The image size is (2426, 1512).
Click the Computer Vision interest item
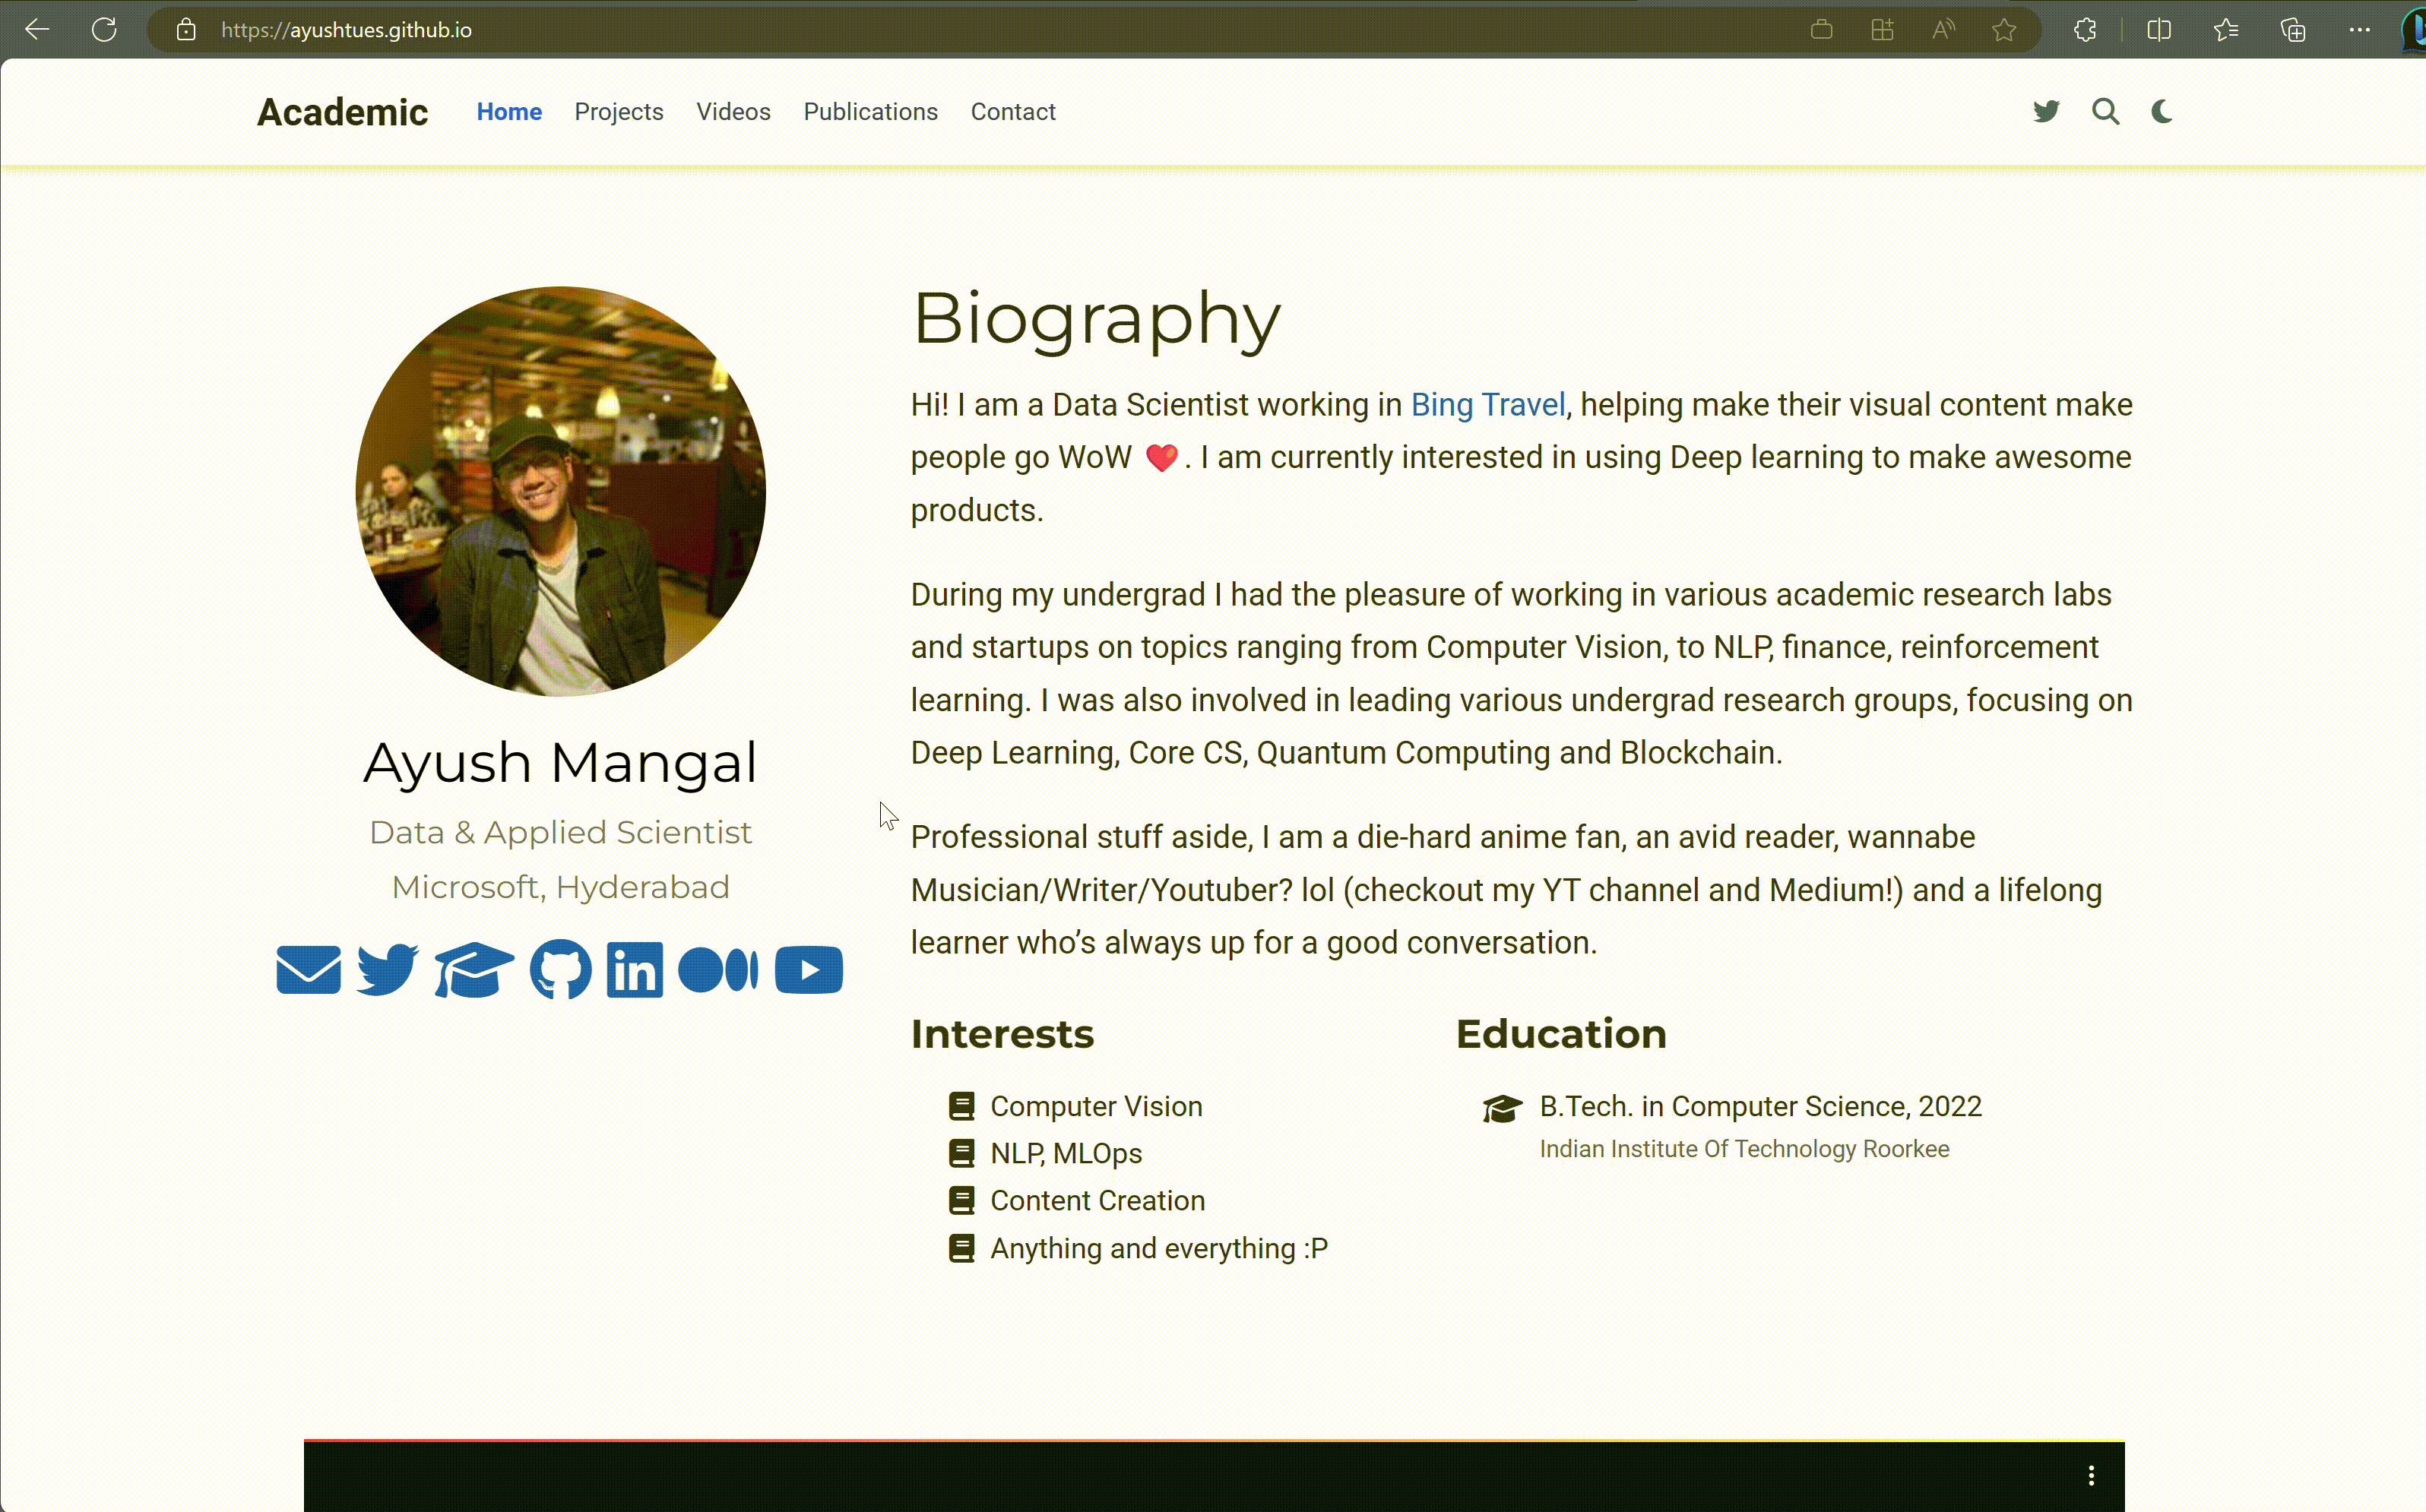point(1096,1107)
